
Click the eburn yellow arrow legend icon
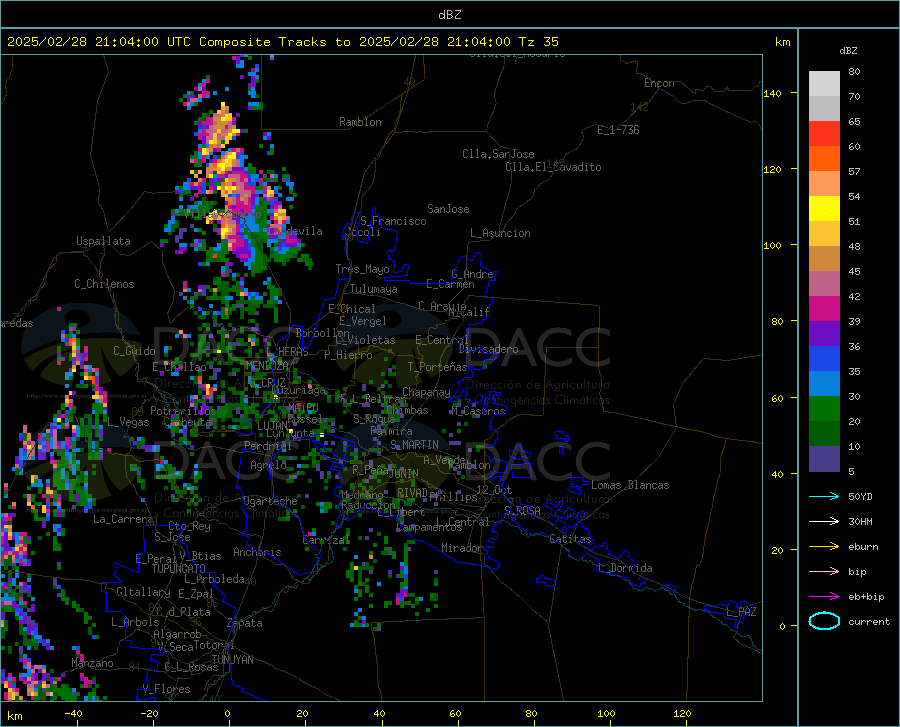tap(824, 547)
